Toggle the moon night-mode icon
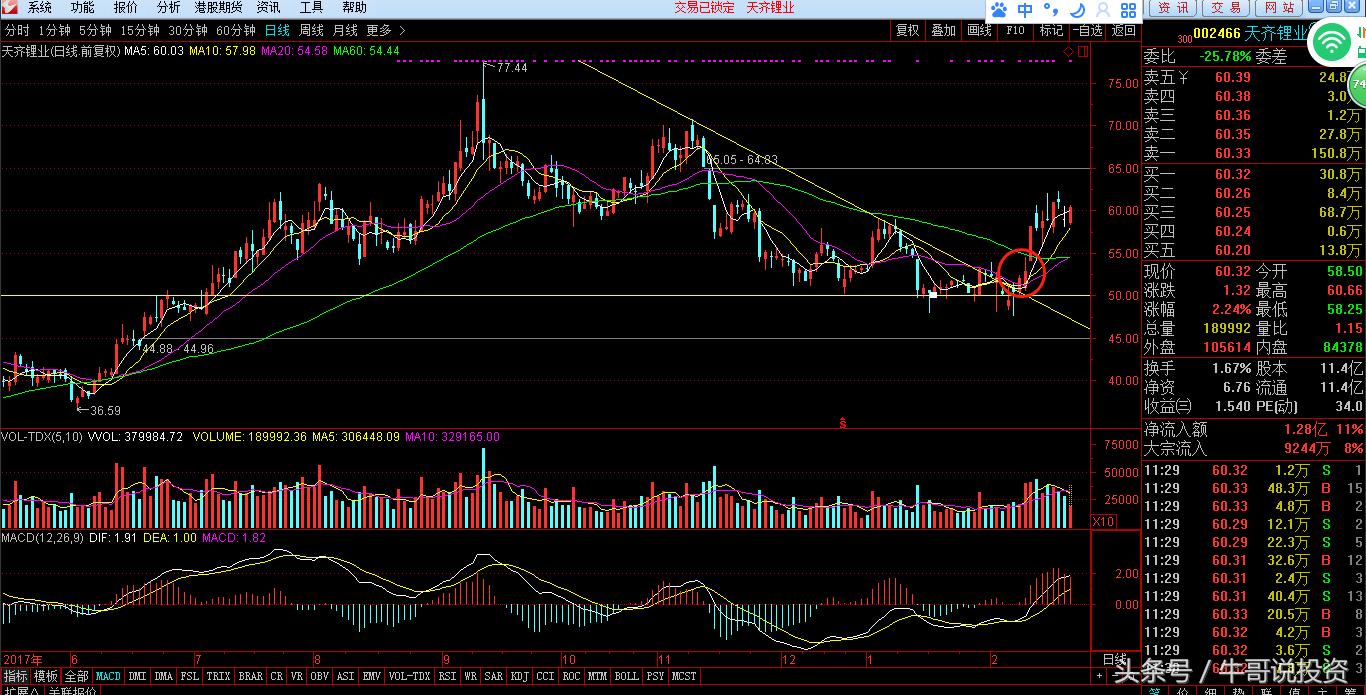Screen dimensions: 1366x695 [1078, 11]
